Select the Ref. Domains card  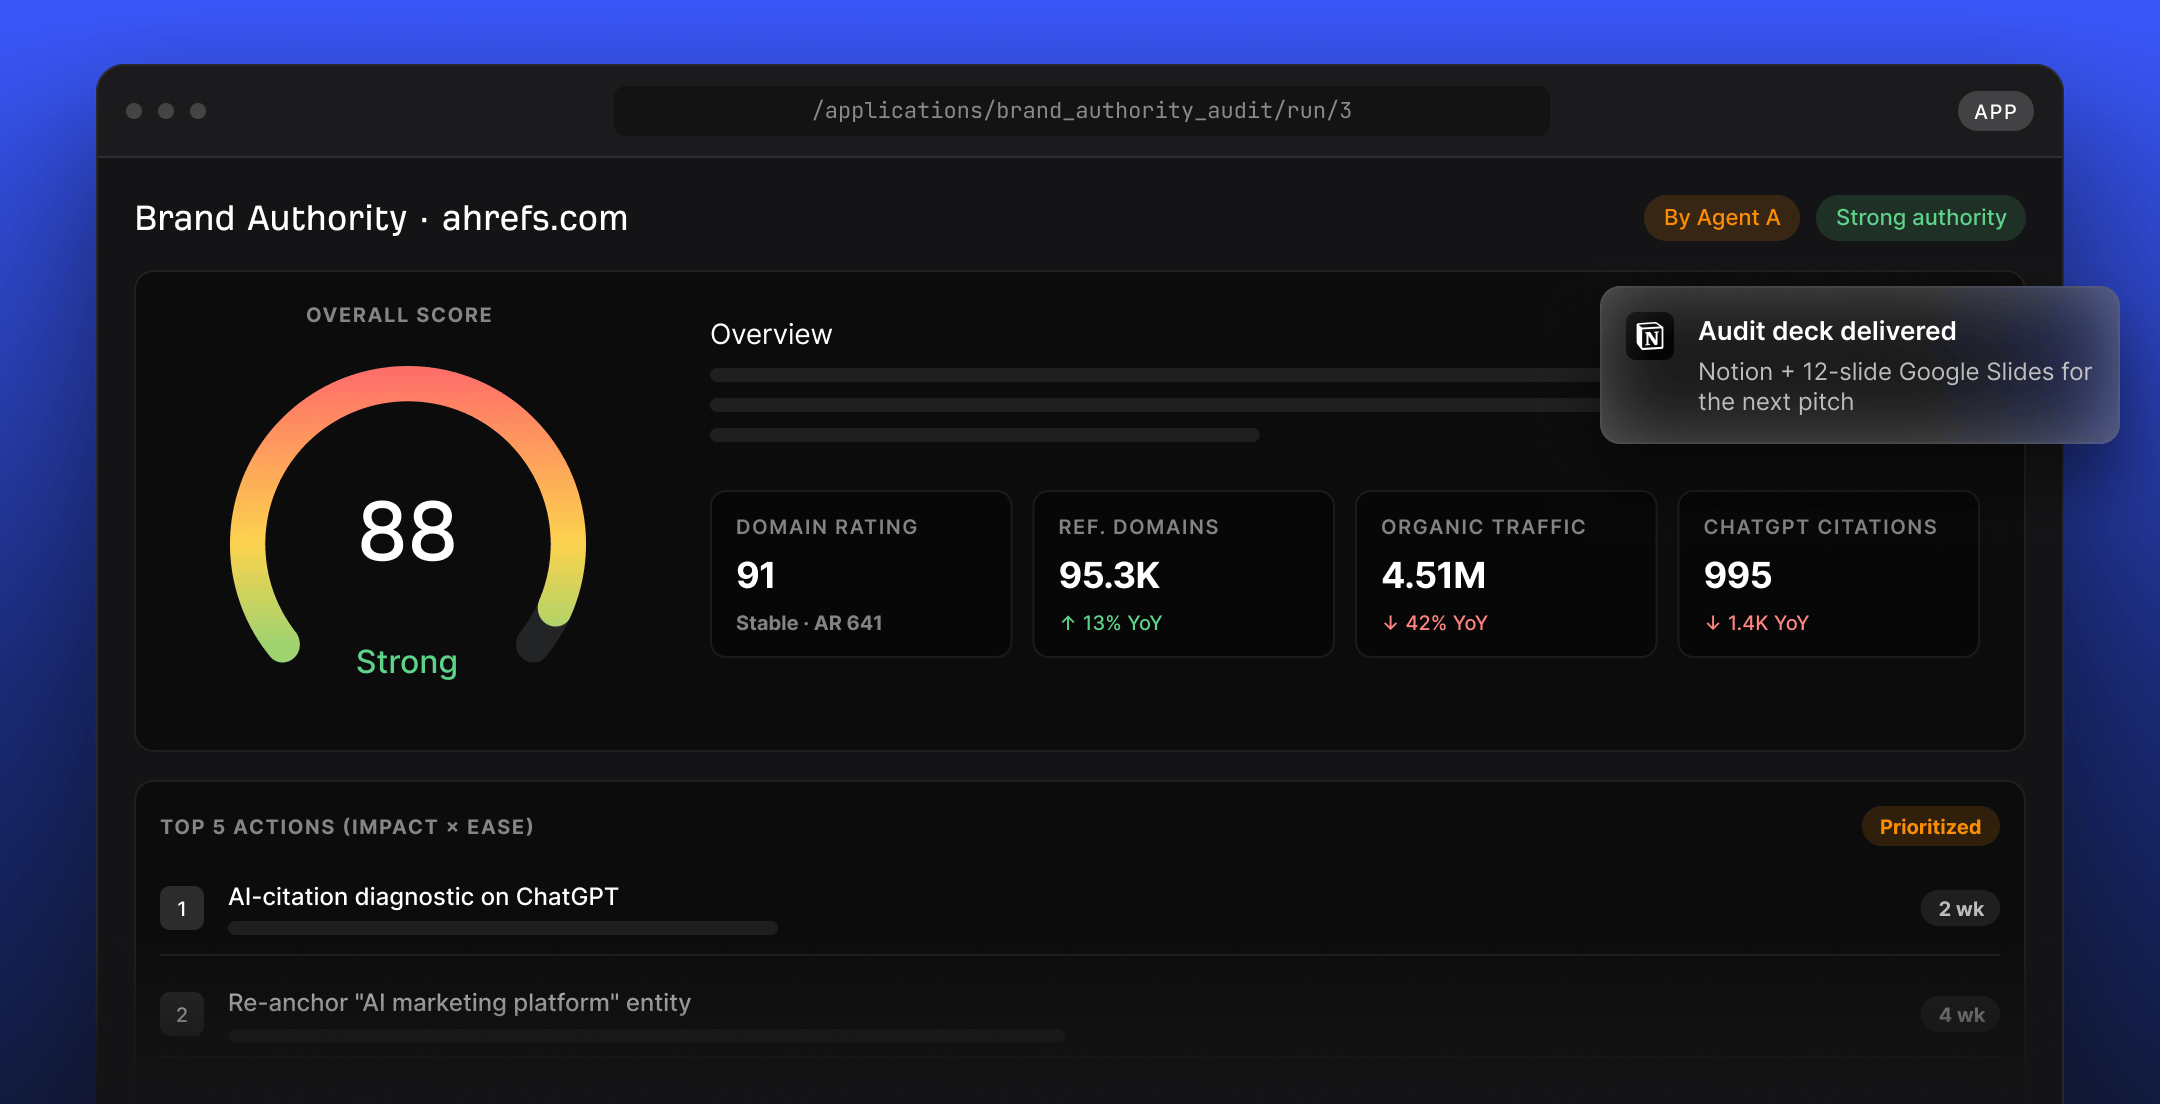(x=1183, y=574)
